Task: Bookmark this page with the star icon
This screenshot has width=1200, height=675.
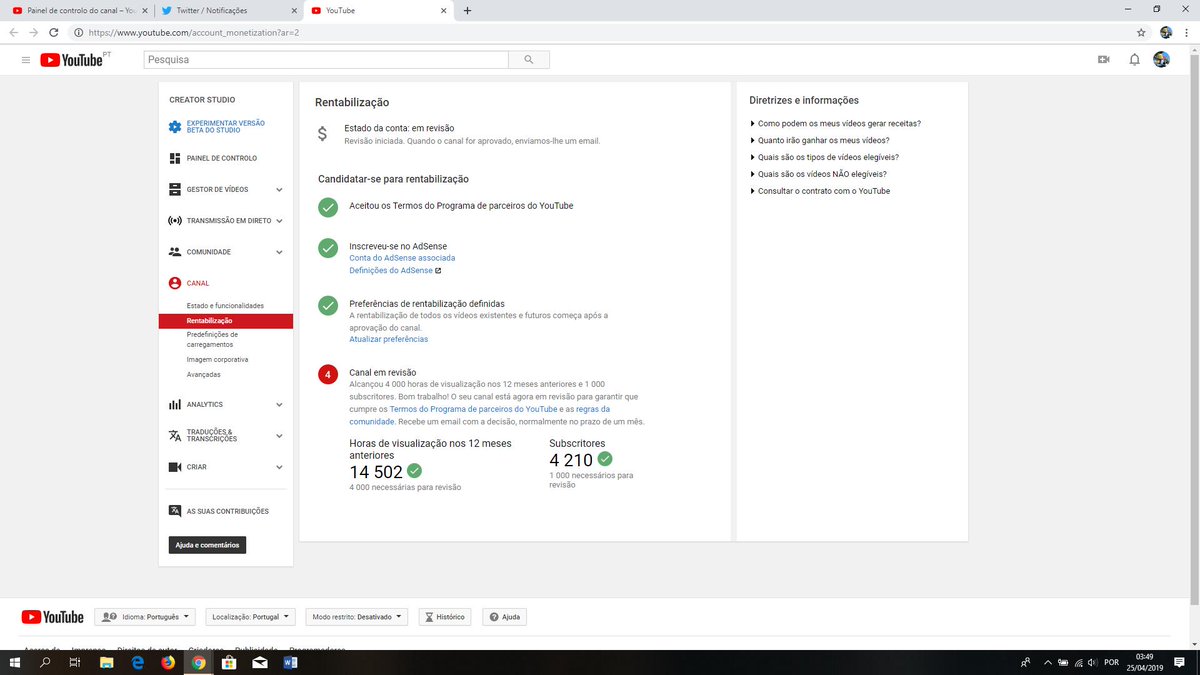Action: tap(1141, 32)
